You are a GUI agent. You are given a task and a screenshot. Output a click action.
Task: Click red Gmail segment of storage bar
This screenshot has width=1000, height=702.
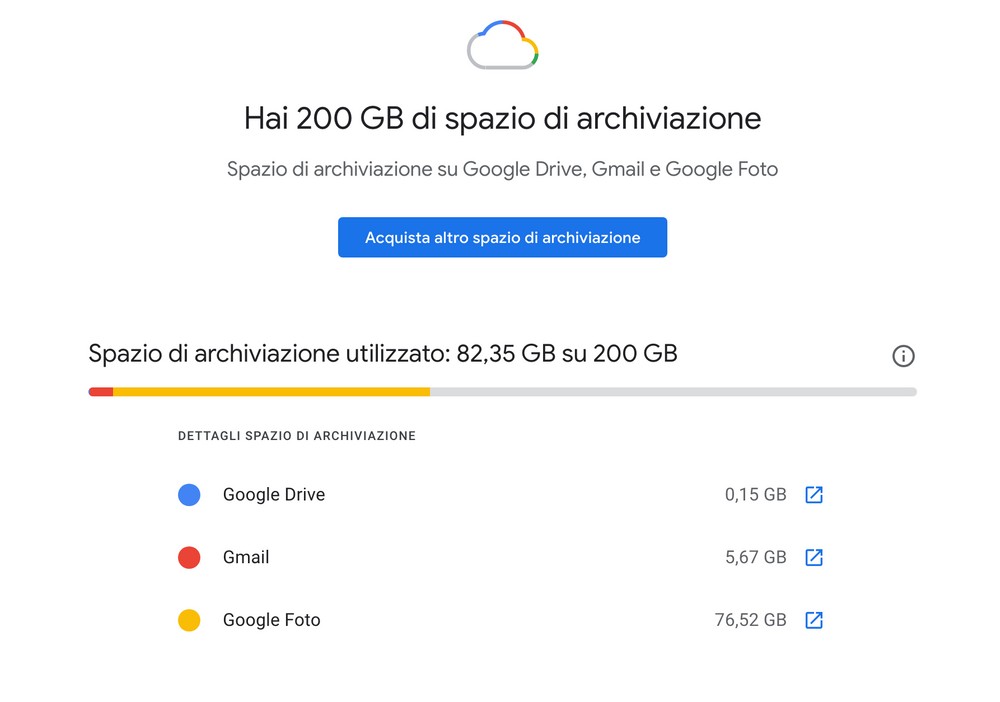pyautogui.click(x=101, y=391)
